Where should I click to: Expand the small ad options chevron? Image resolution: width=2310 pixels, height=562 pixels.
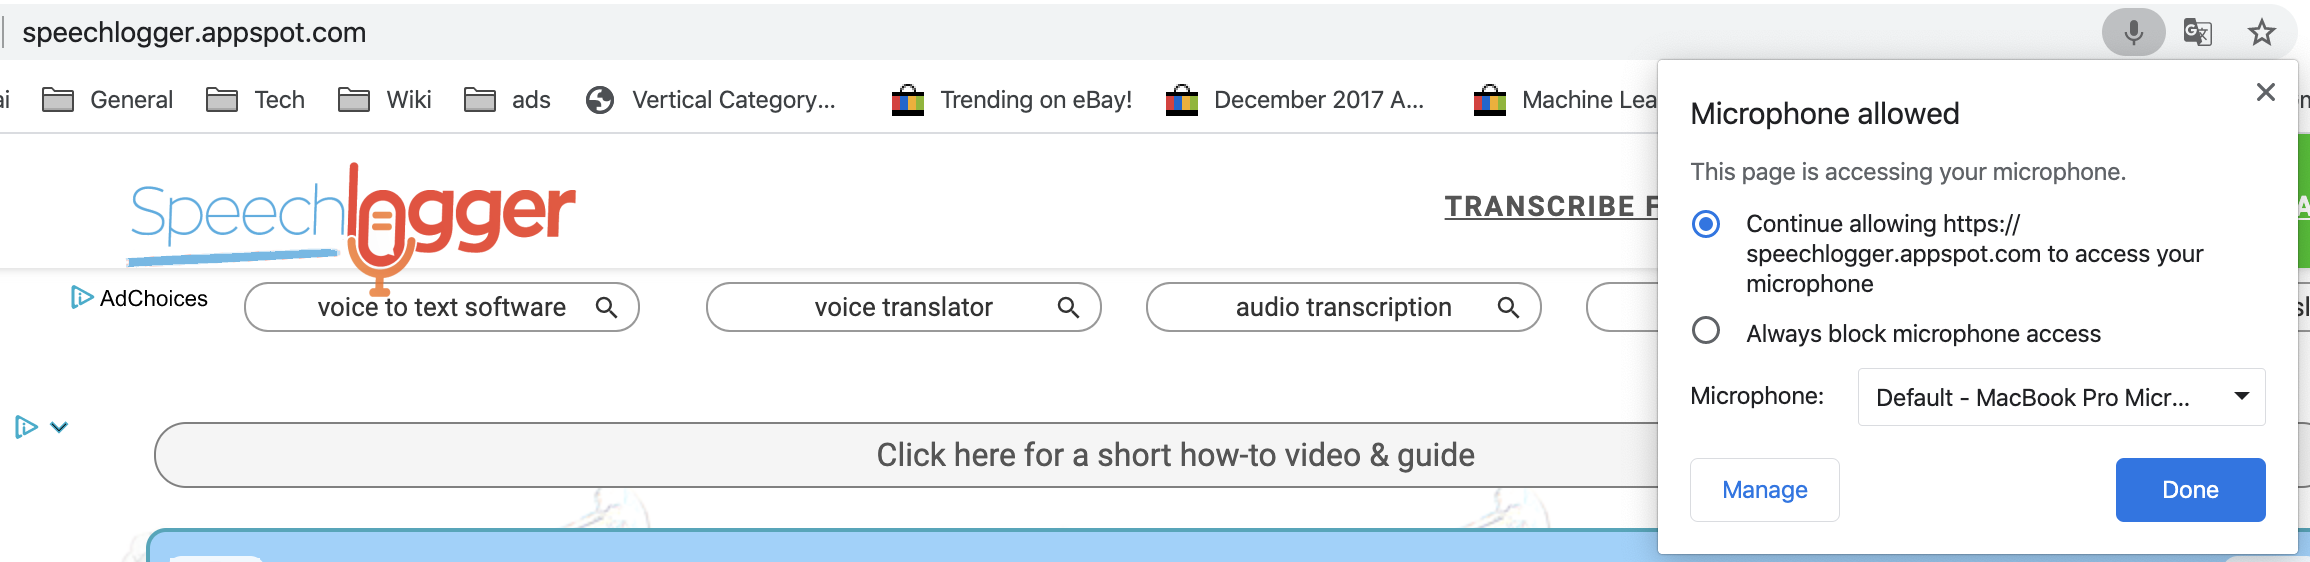[59, 428]
